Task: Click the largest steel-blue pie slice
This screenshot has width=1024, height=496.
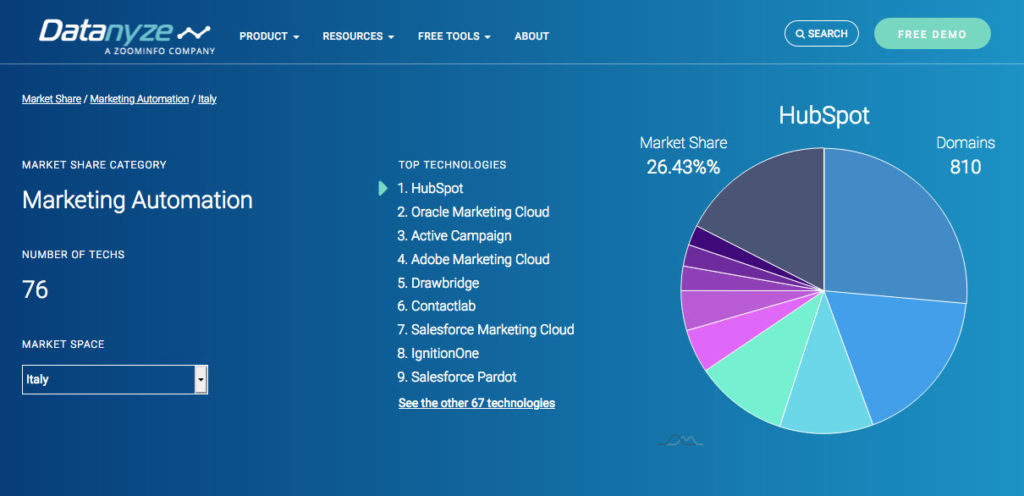Action: (x=888, y=228)
